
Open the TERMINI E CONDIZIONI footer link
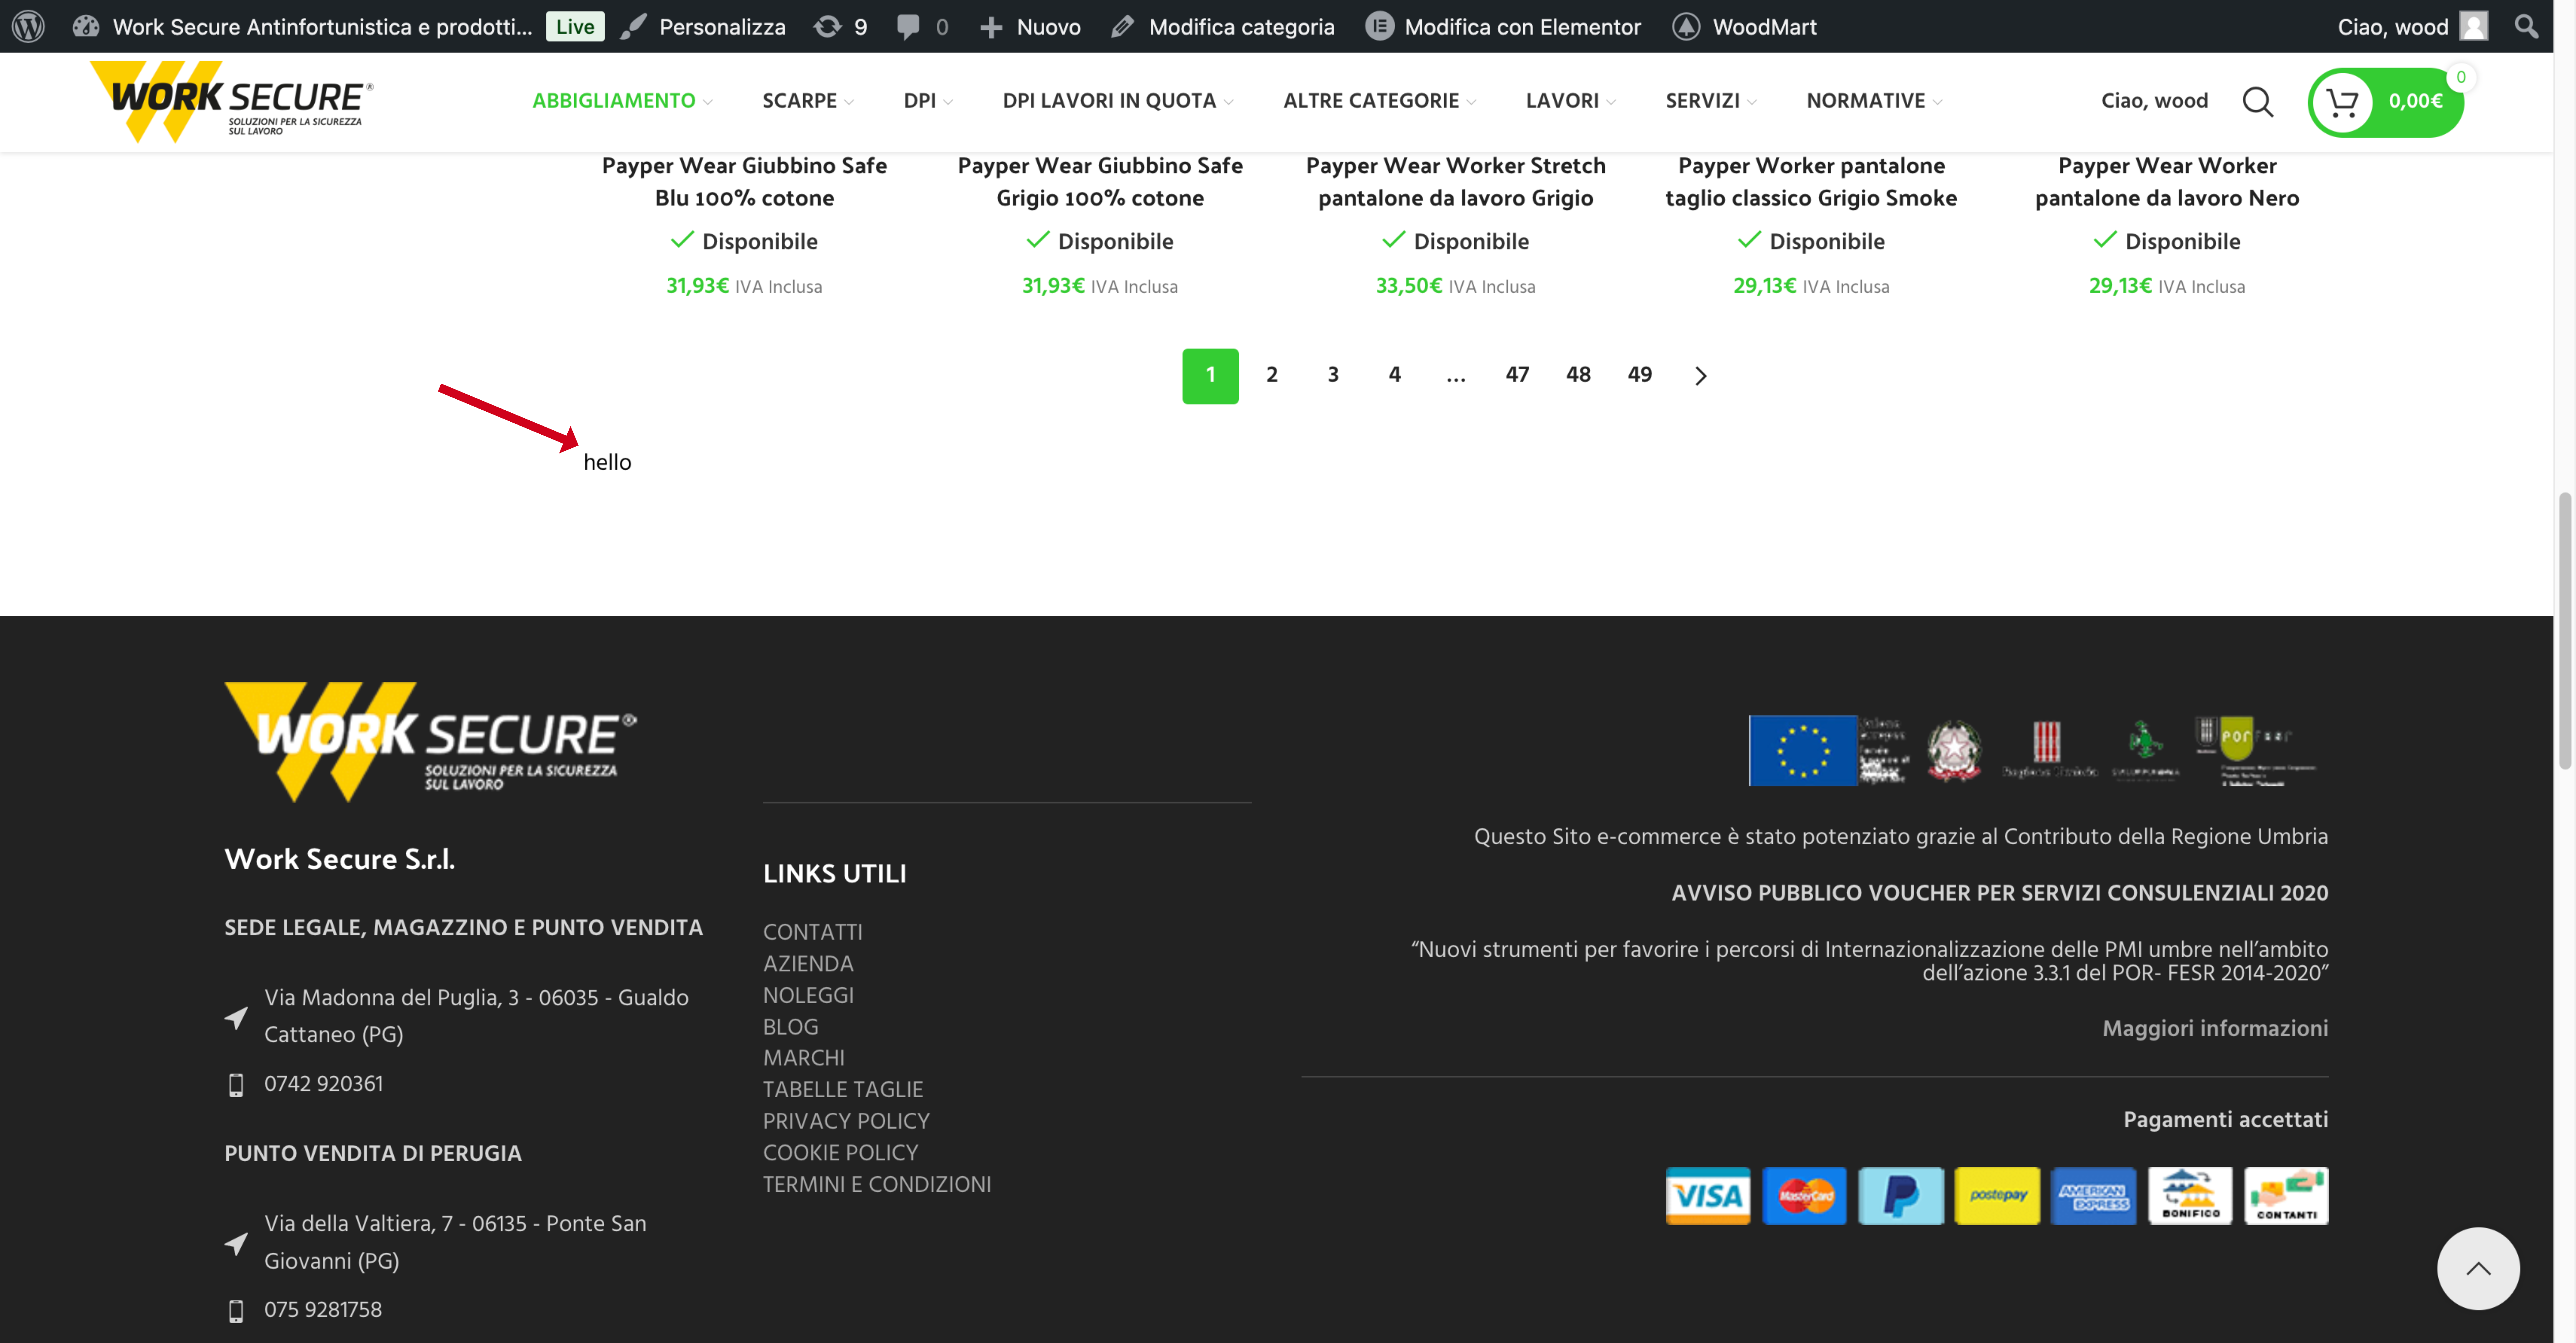[877, 1185]
